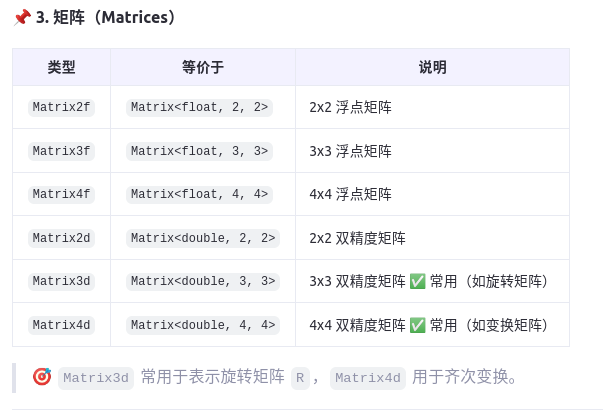Click 'Matrix<double, 2, 2>' code
Viewport: 603px width, 412px height.
point(203,239)
